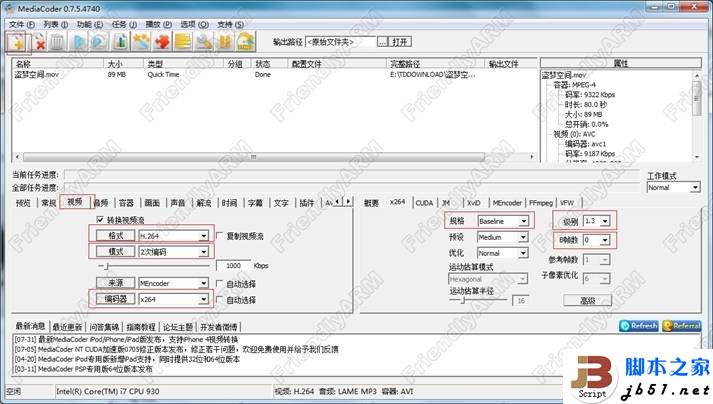Click the Referral button with yellow icon

[x=681, y=326]
